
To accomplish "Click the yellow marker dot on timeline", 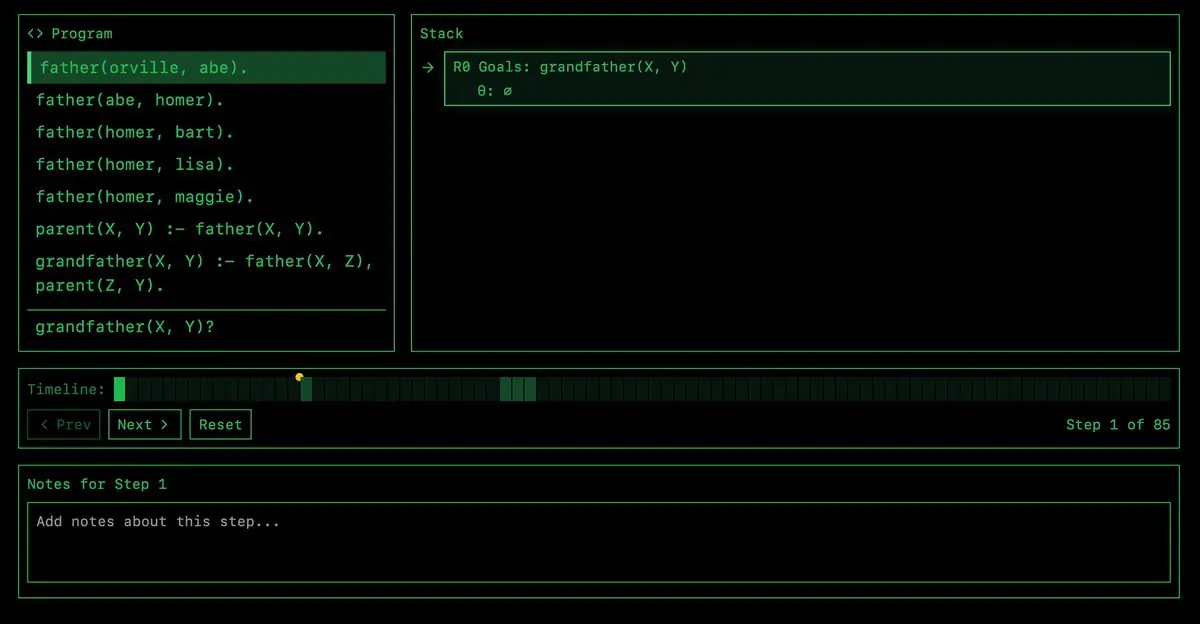I will [299, 377].
